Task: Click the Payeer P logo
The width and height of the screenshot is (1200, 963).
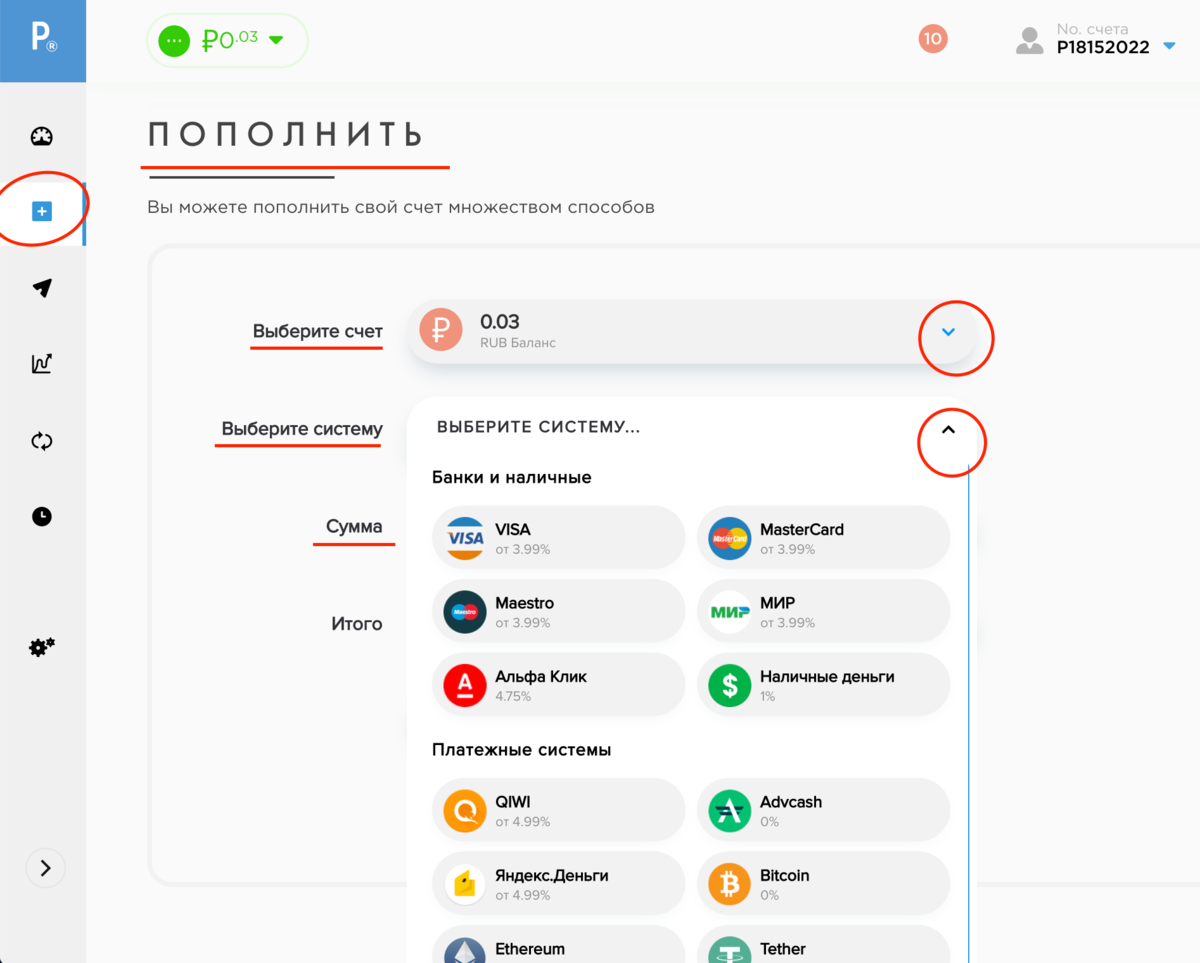Action: coord(43,39)
